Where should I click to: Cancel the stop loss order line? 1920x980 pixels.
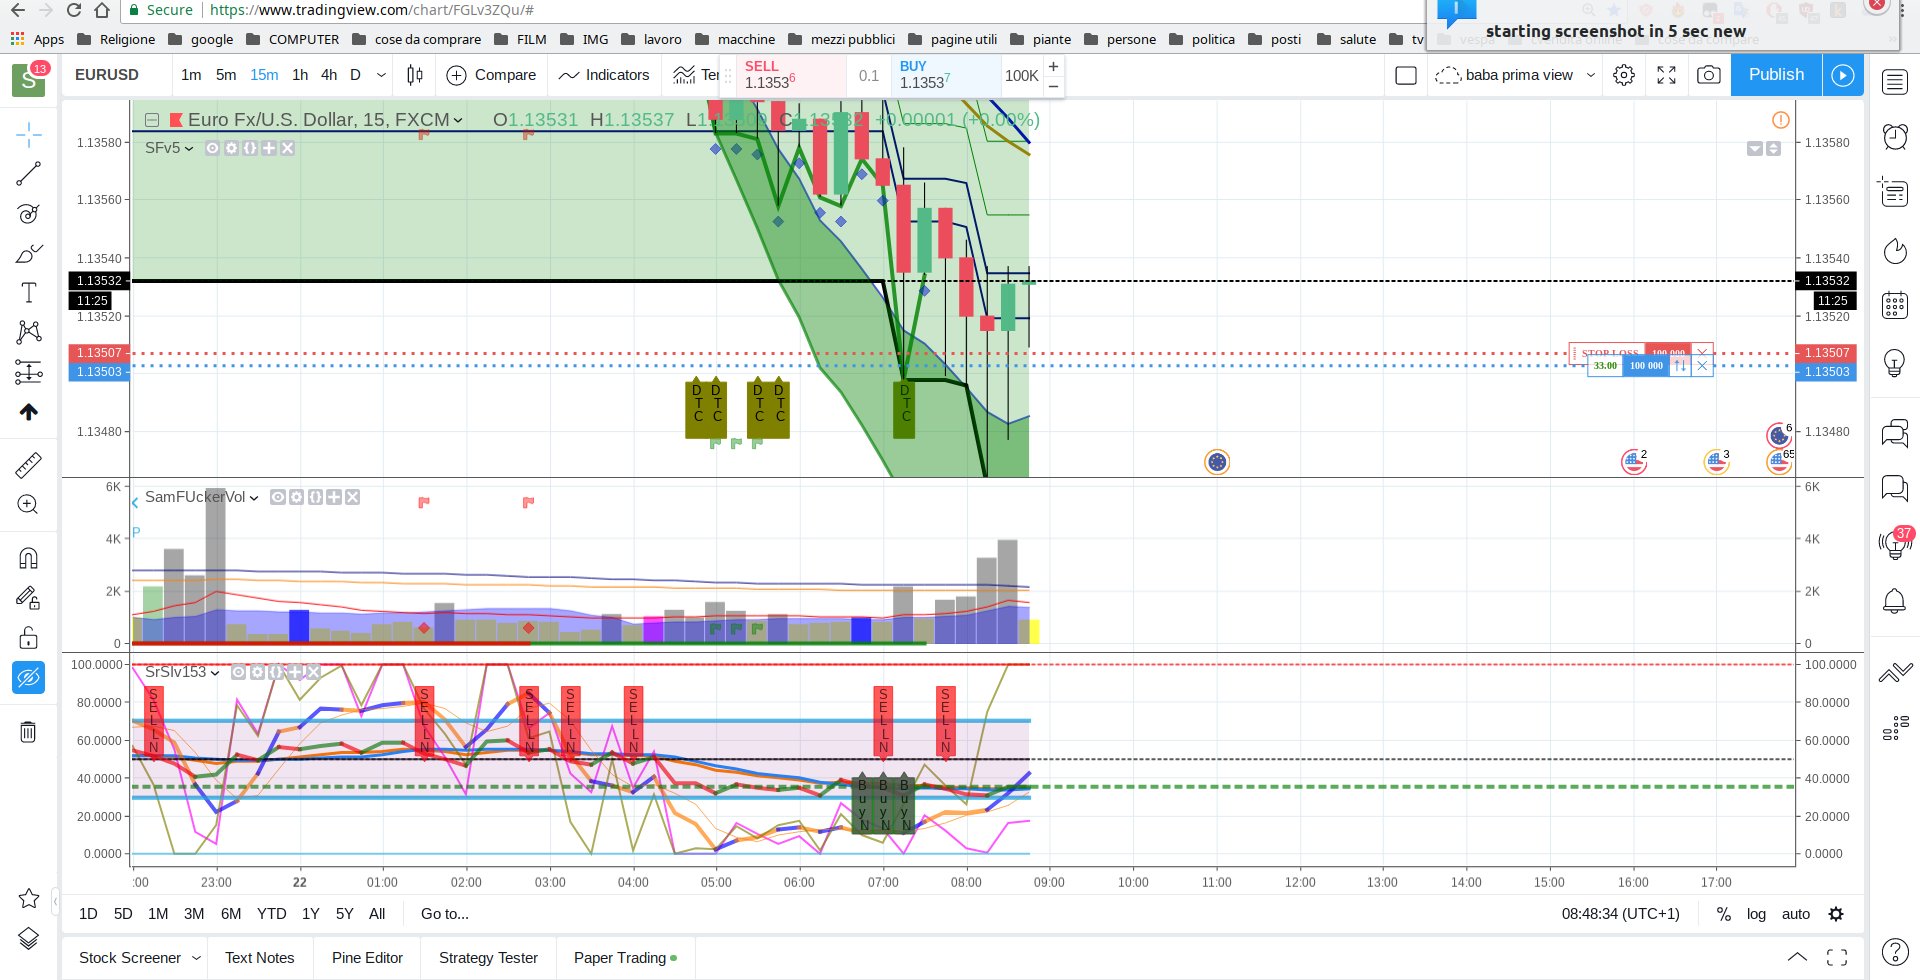click(1702, 352)
